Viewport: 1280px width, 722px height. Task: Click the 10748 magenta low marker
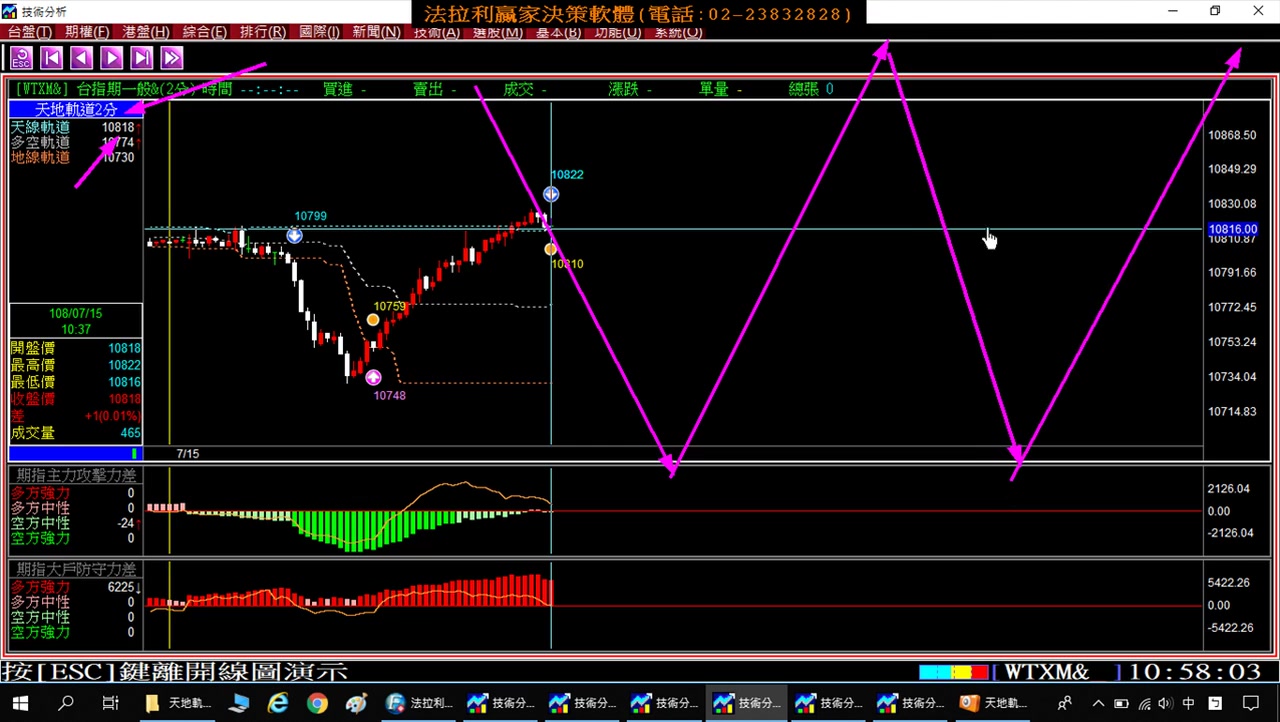[x=373, y=377]
